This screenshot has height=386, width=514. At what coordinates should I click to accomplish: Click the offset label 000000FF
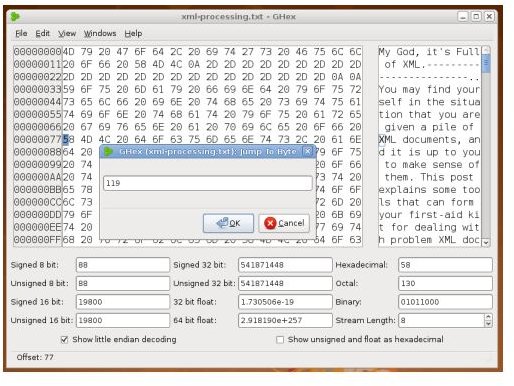point(38,240)
